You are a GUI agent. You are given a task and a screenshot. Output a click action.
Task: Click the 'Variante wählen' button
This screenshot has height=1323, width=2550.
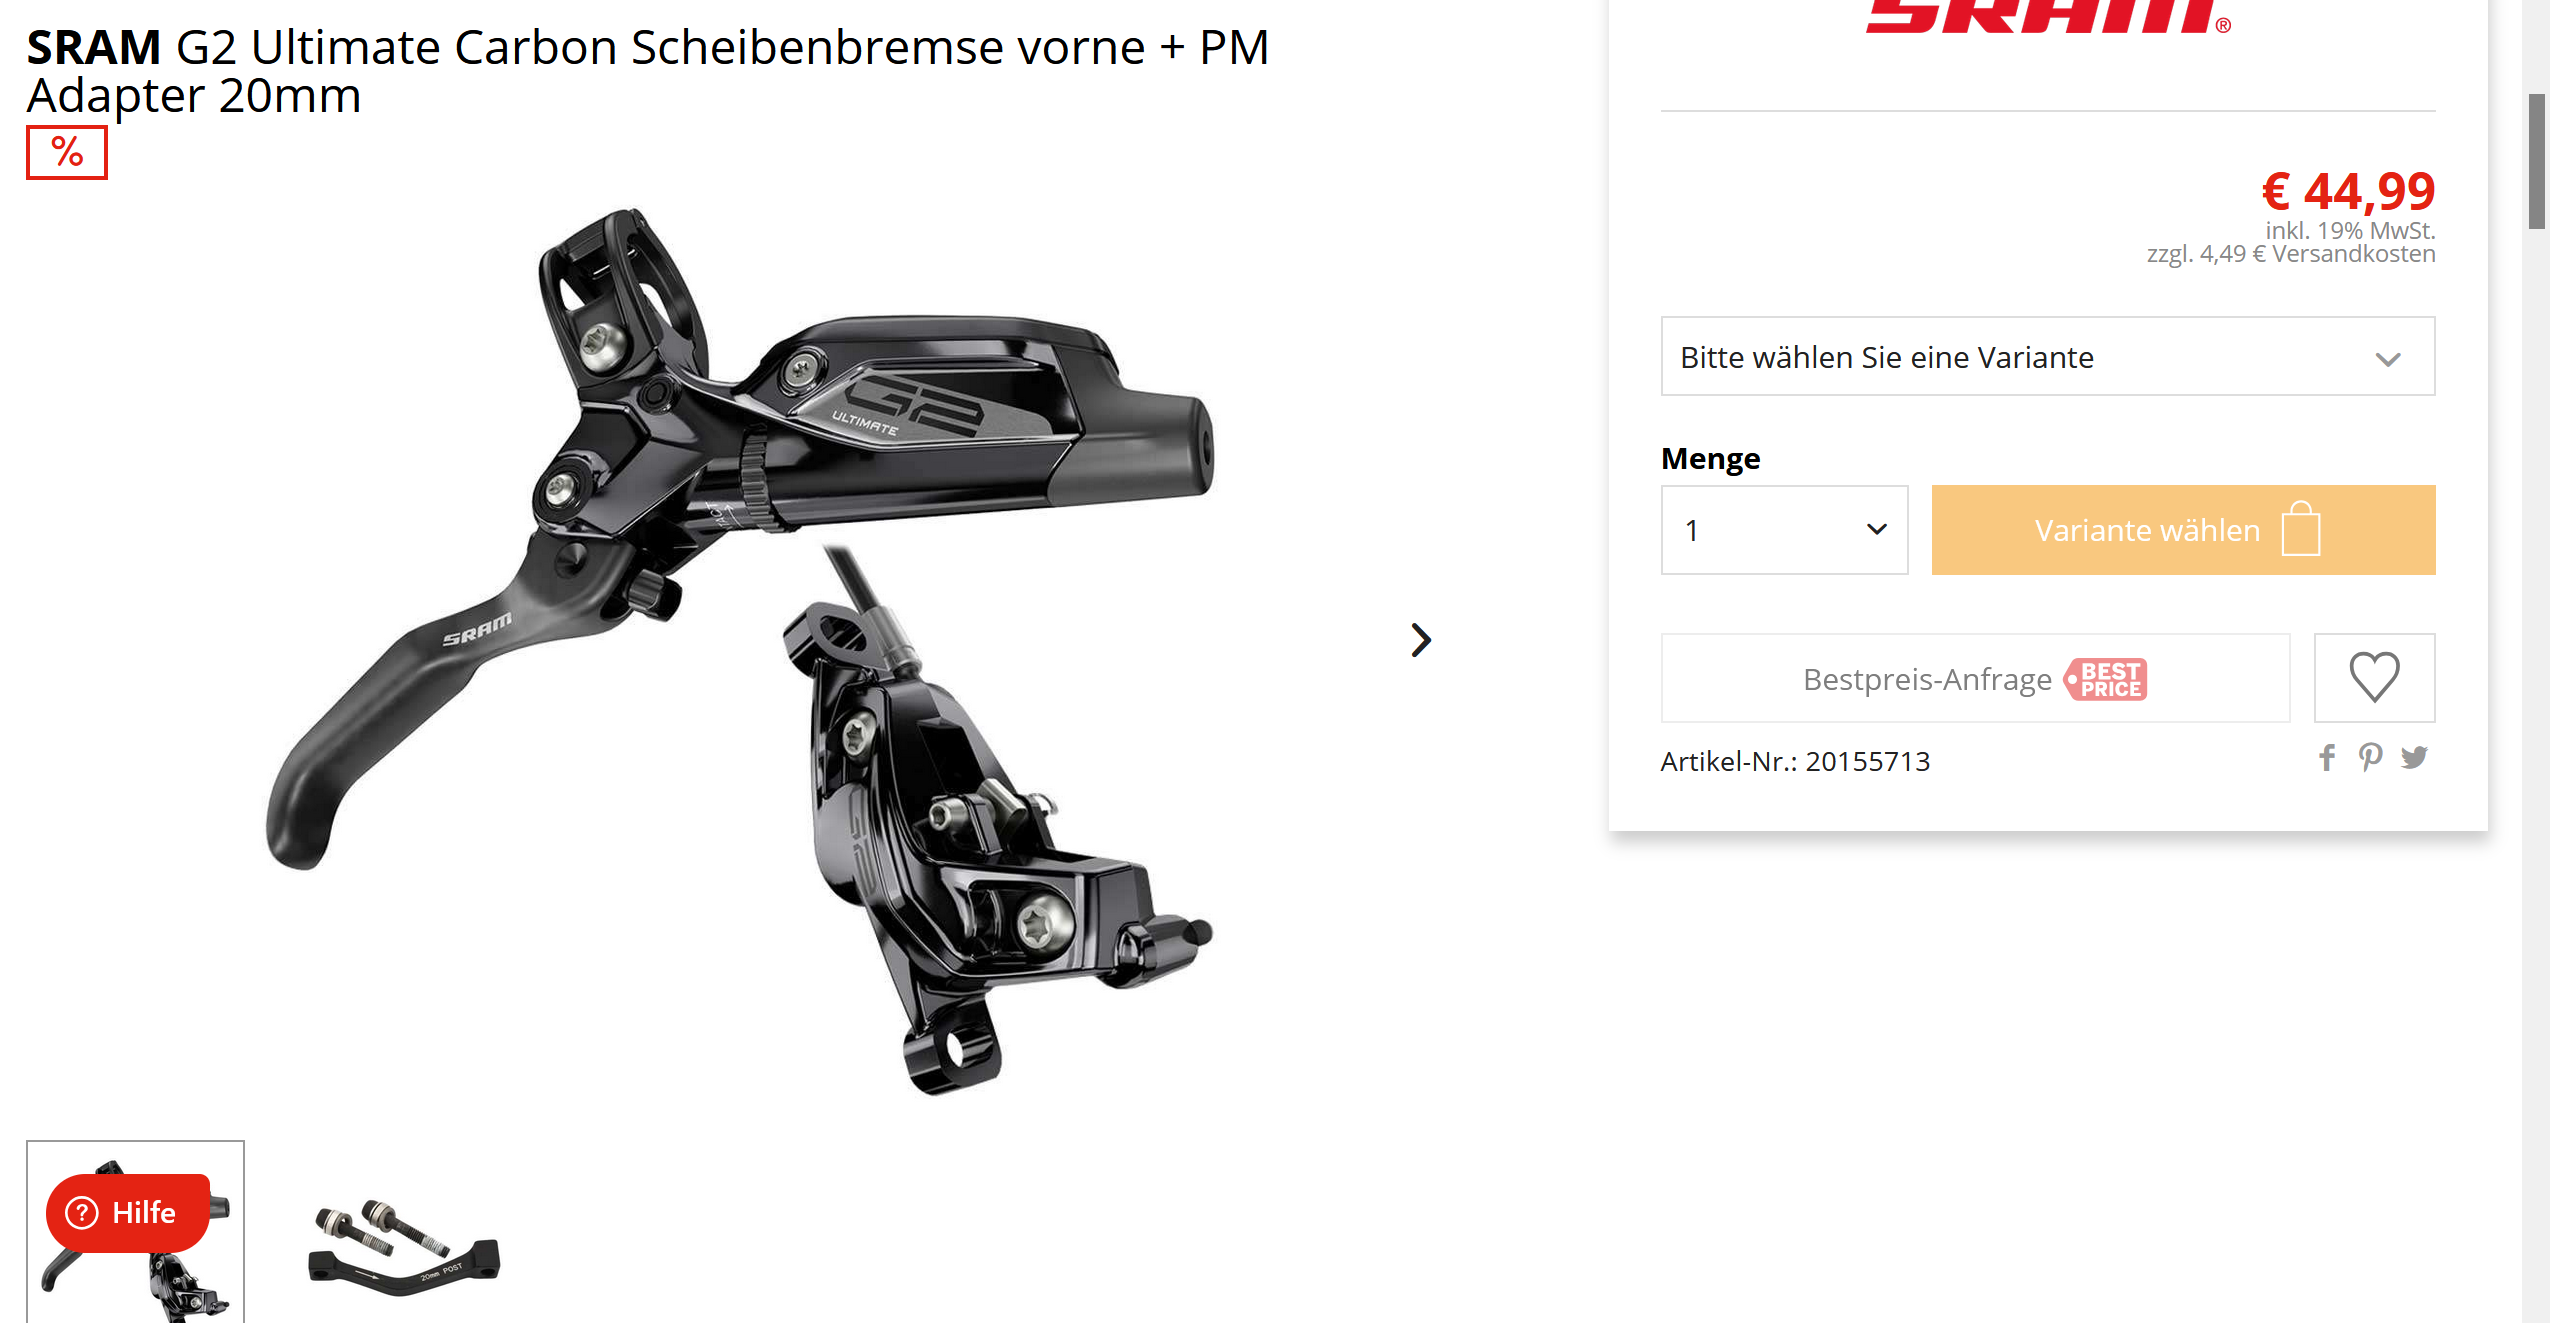2183,530
